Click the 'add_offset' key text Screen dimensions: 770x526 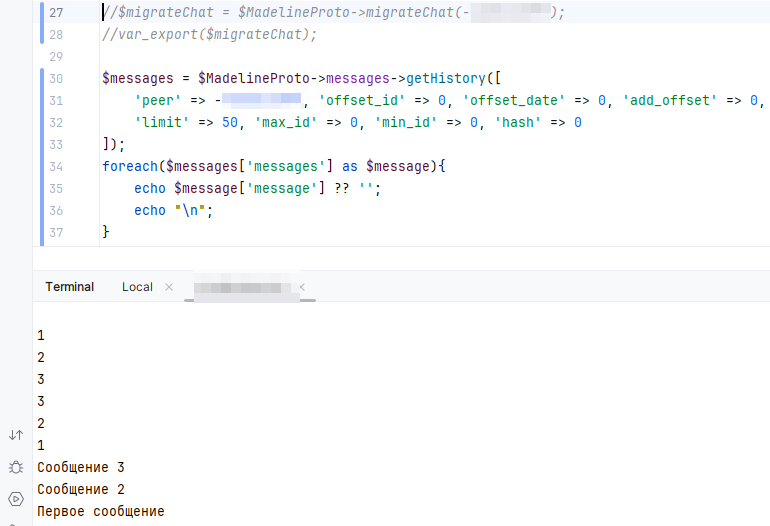(x=670, y=101)
